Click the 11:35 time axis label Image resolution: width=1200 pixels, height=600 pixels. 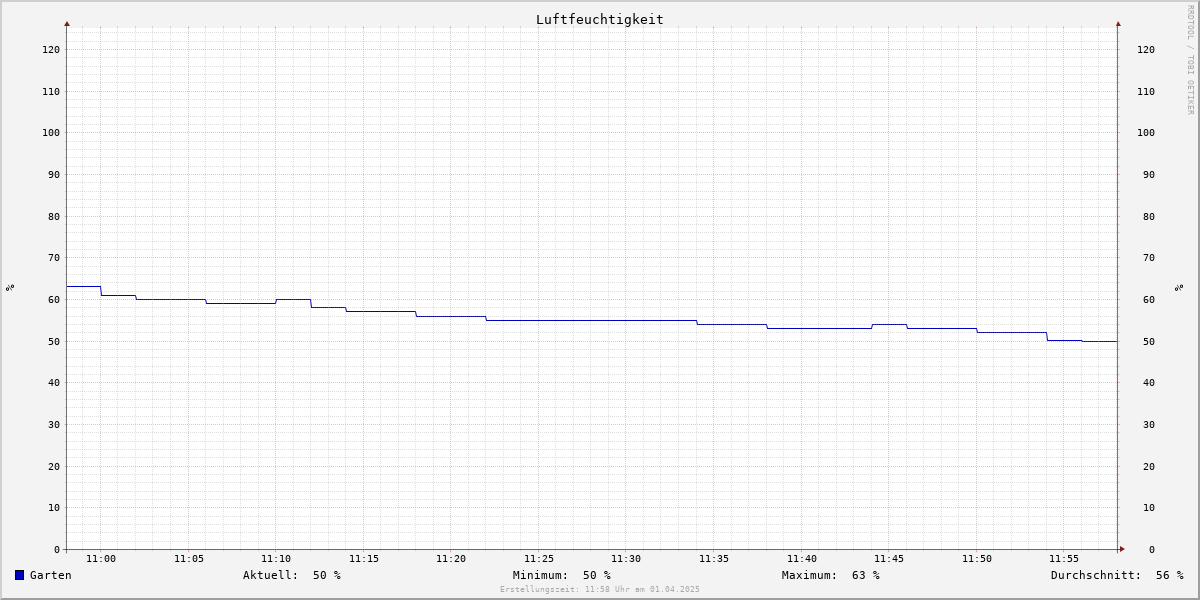click(x=714, y=559)
